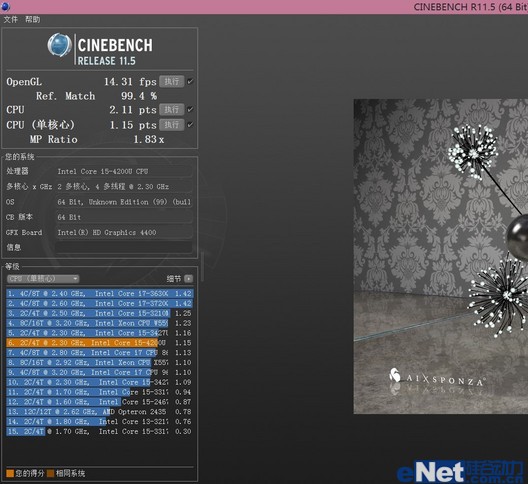Image resolution: width=528 pixels, height=484 pixels.
Task: Click the AIXSPONZA logo in render
Action: coord(437,378)
